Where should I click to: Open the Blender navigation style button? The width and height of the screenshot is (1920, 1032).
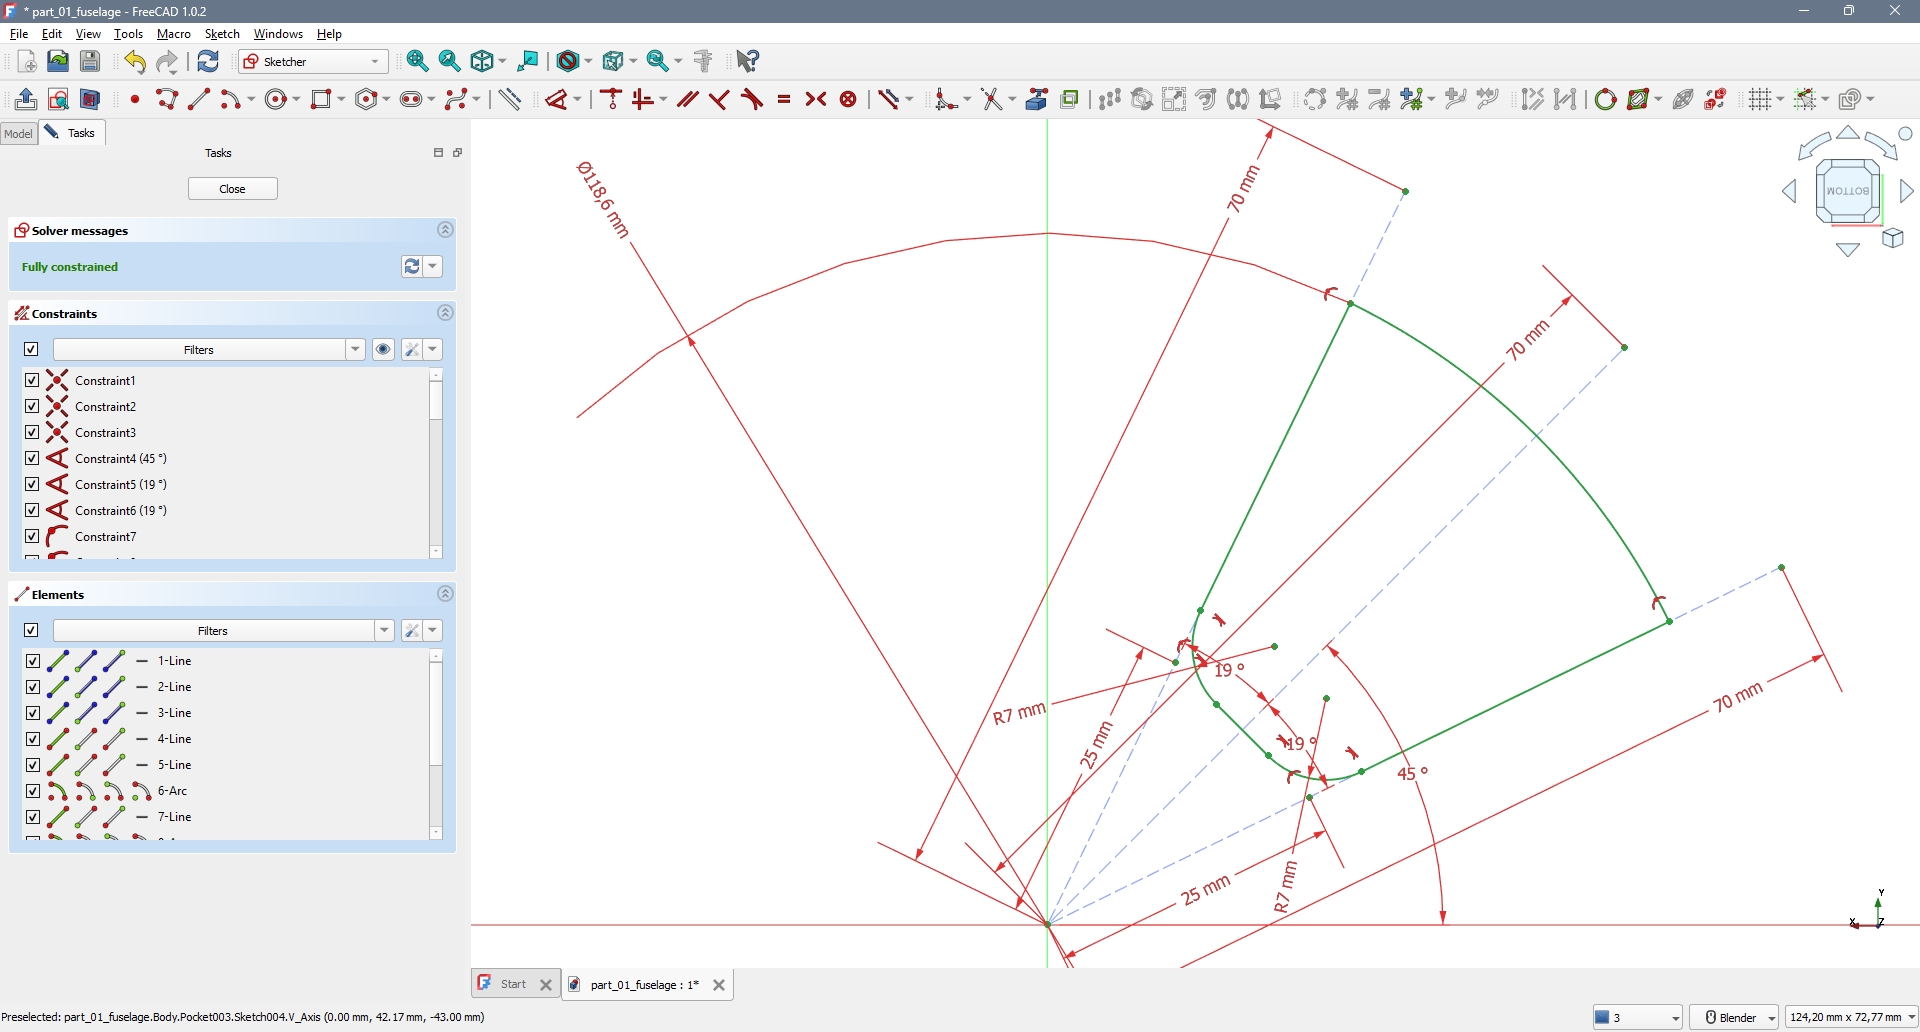coord(1734,1017)
